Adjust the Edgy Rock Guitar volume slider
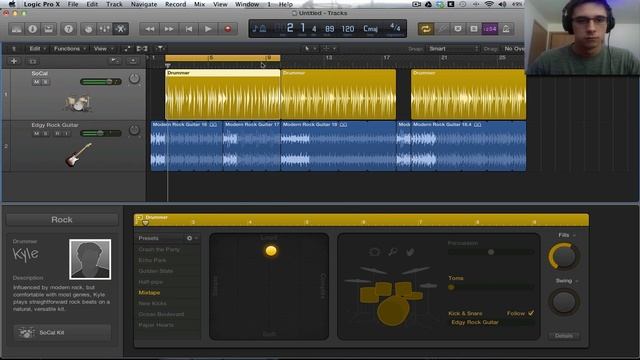Screen dimensions: 640x360 pyautogui.click(x=101, y=133)
